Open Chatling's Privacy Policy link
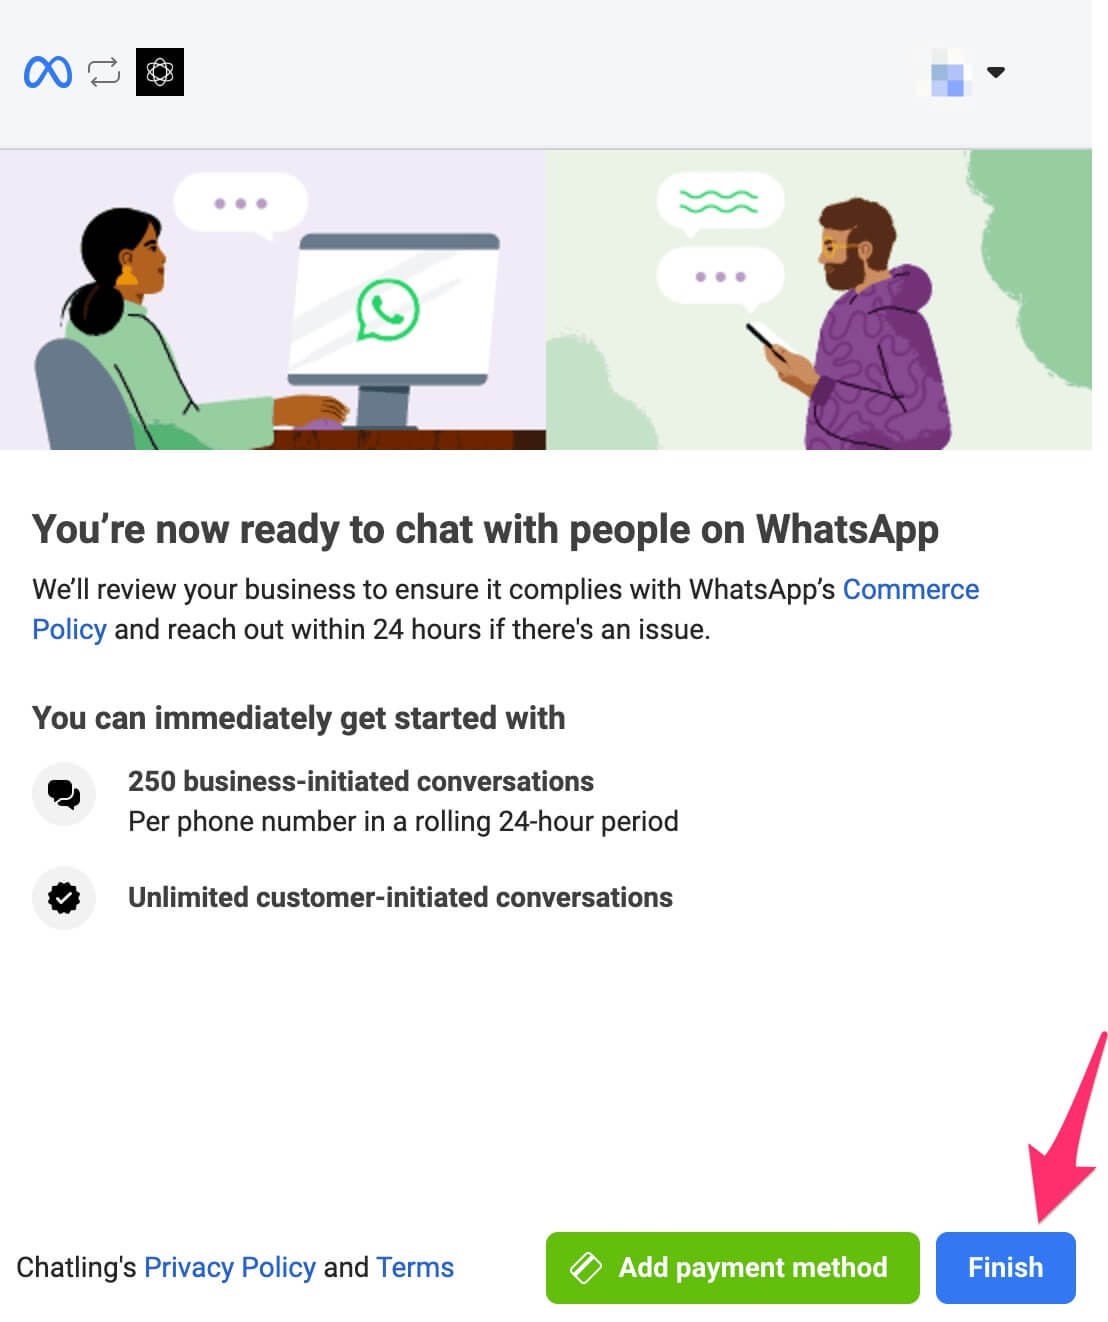Screen dimensions: 1108x1322 tap(230, 1268)
